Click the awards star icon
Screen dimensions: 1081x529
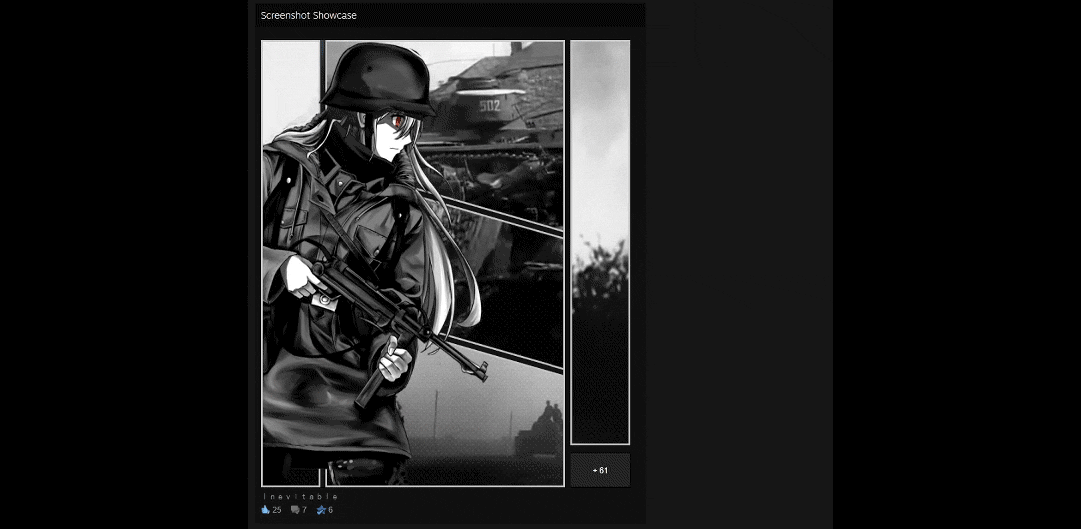[321, 510]
